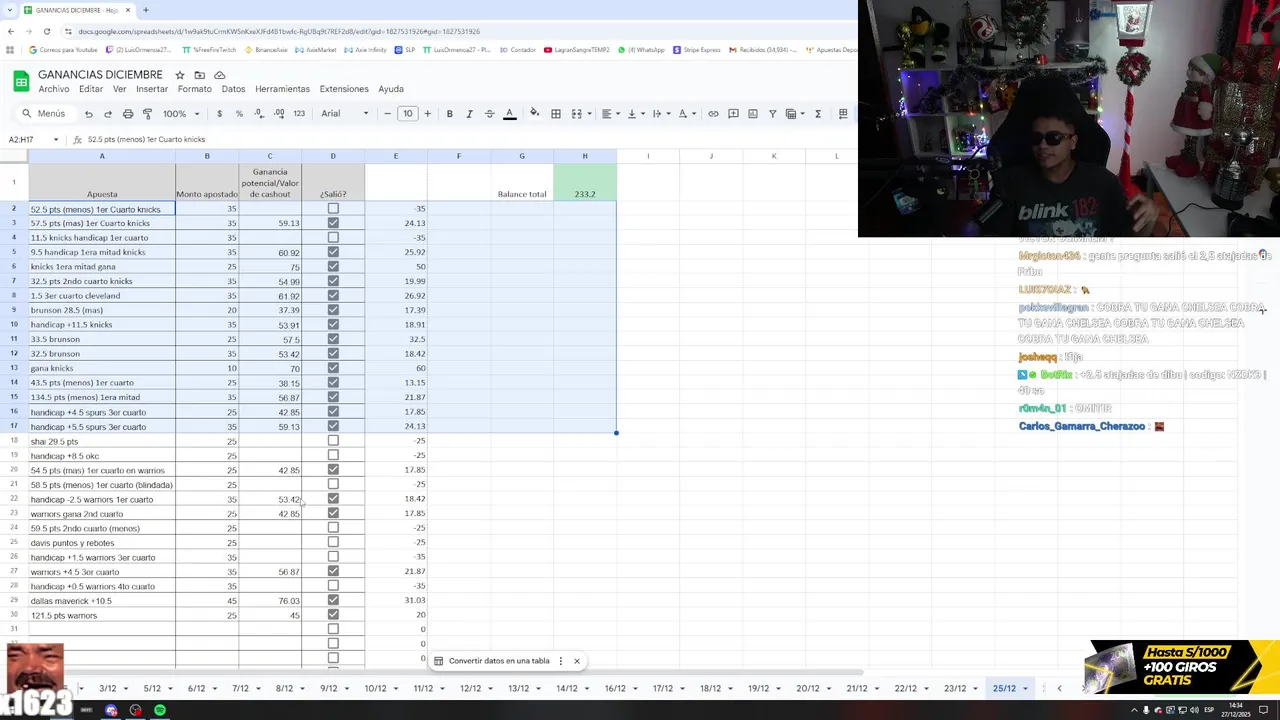
Task: Add a comment with the comment icon
Action: tap(733, 114)
